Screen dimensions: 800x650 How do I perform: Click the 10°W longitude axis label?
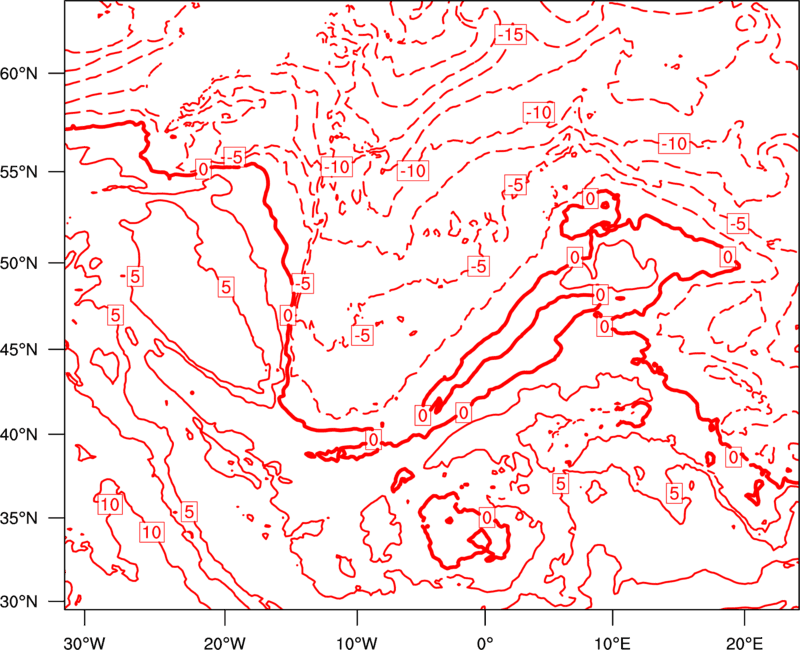tap(356, 642)
